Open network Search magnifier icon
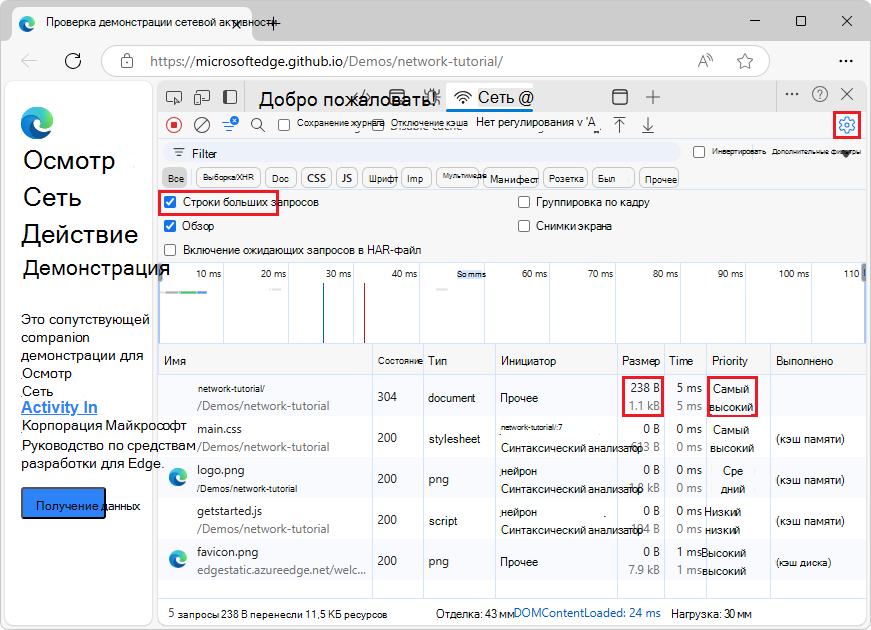 [258, 125]
